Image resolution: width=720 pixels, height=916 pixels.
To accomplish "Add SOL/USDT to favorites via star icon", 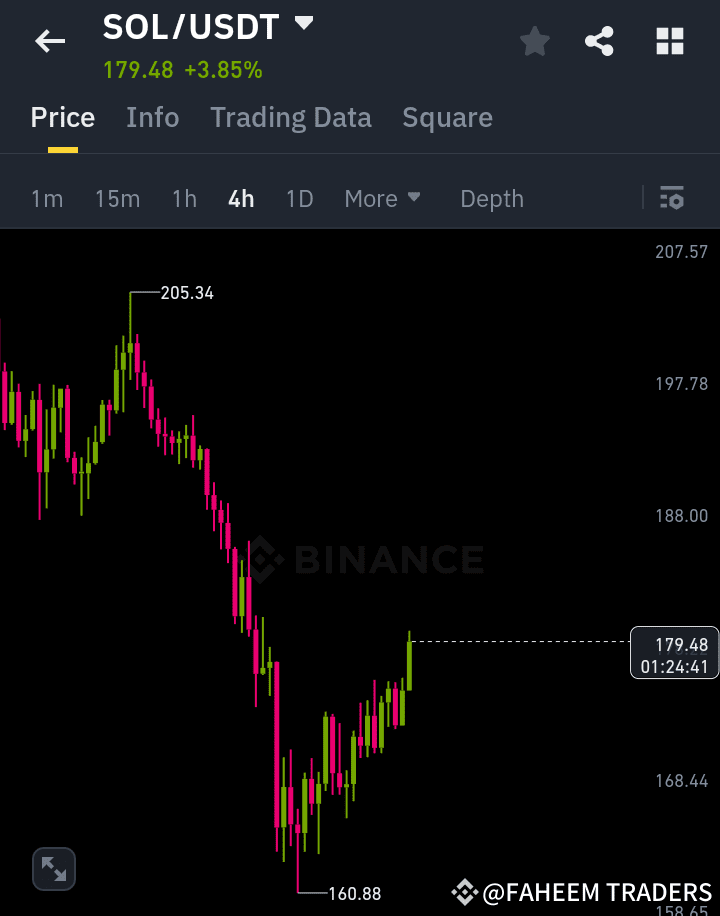I will point(534,41).
